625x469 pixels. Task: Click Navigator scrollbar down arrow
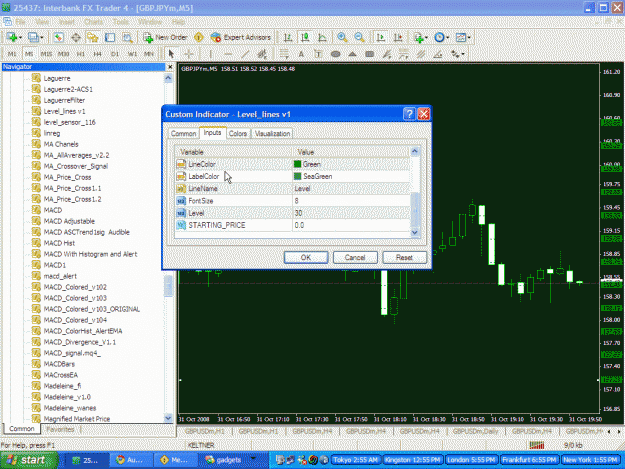pyautogui.click(x=168, y=418)
